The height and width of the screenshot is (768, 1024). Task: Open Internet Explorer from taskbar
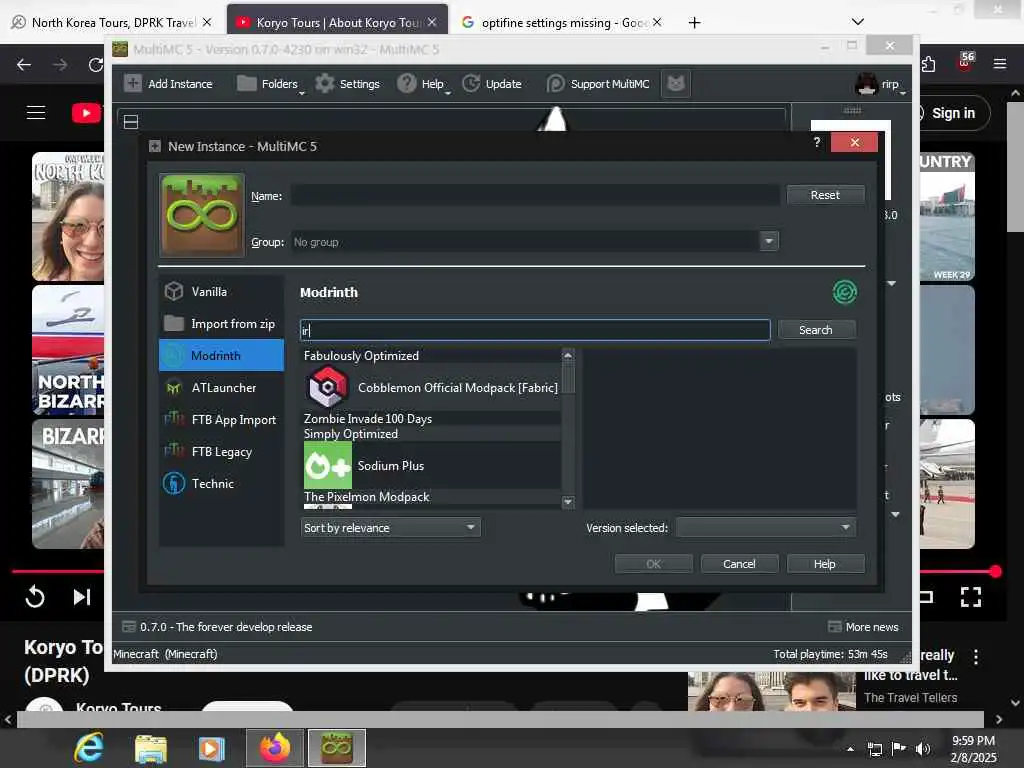[89, 748]
